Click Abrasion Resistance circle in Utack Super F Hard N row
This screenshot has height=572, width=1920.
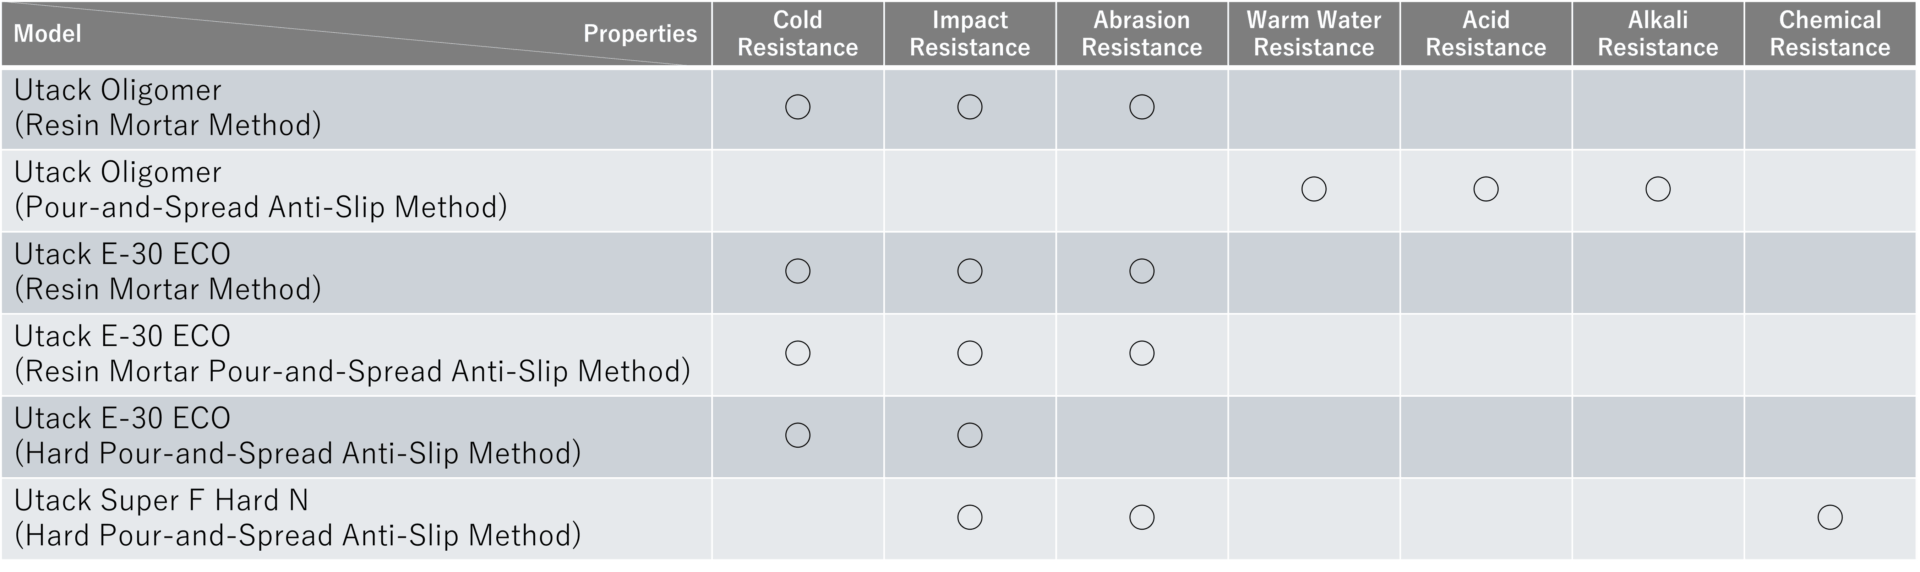[1141, 517]
